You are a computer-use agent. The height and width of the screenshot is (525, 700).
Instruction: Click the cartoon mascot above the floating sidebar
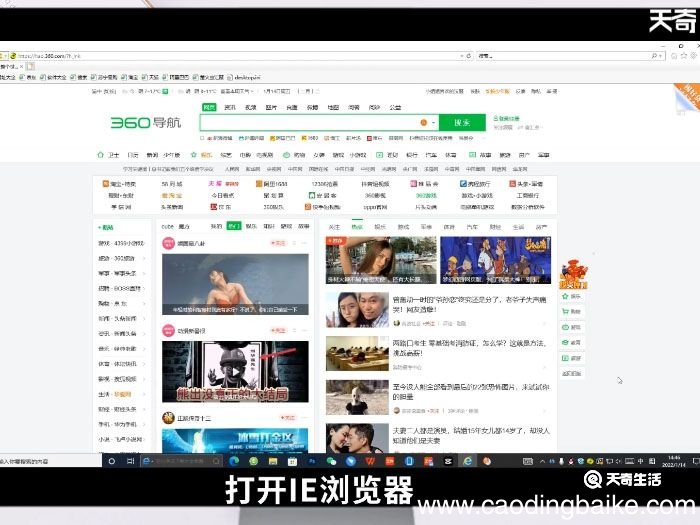pyautogui.click(x=573, y=274)
